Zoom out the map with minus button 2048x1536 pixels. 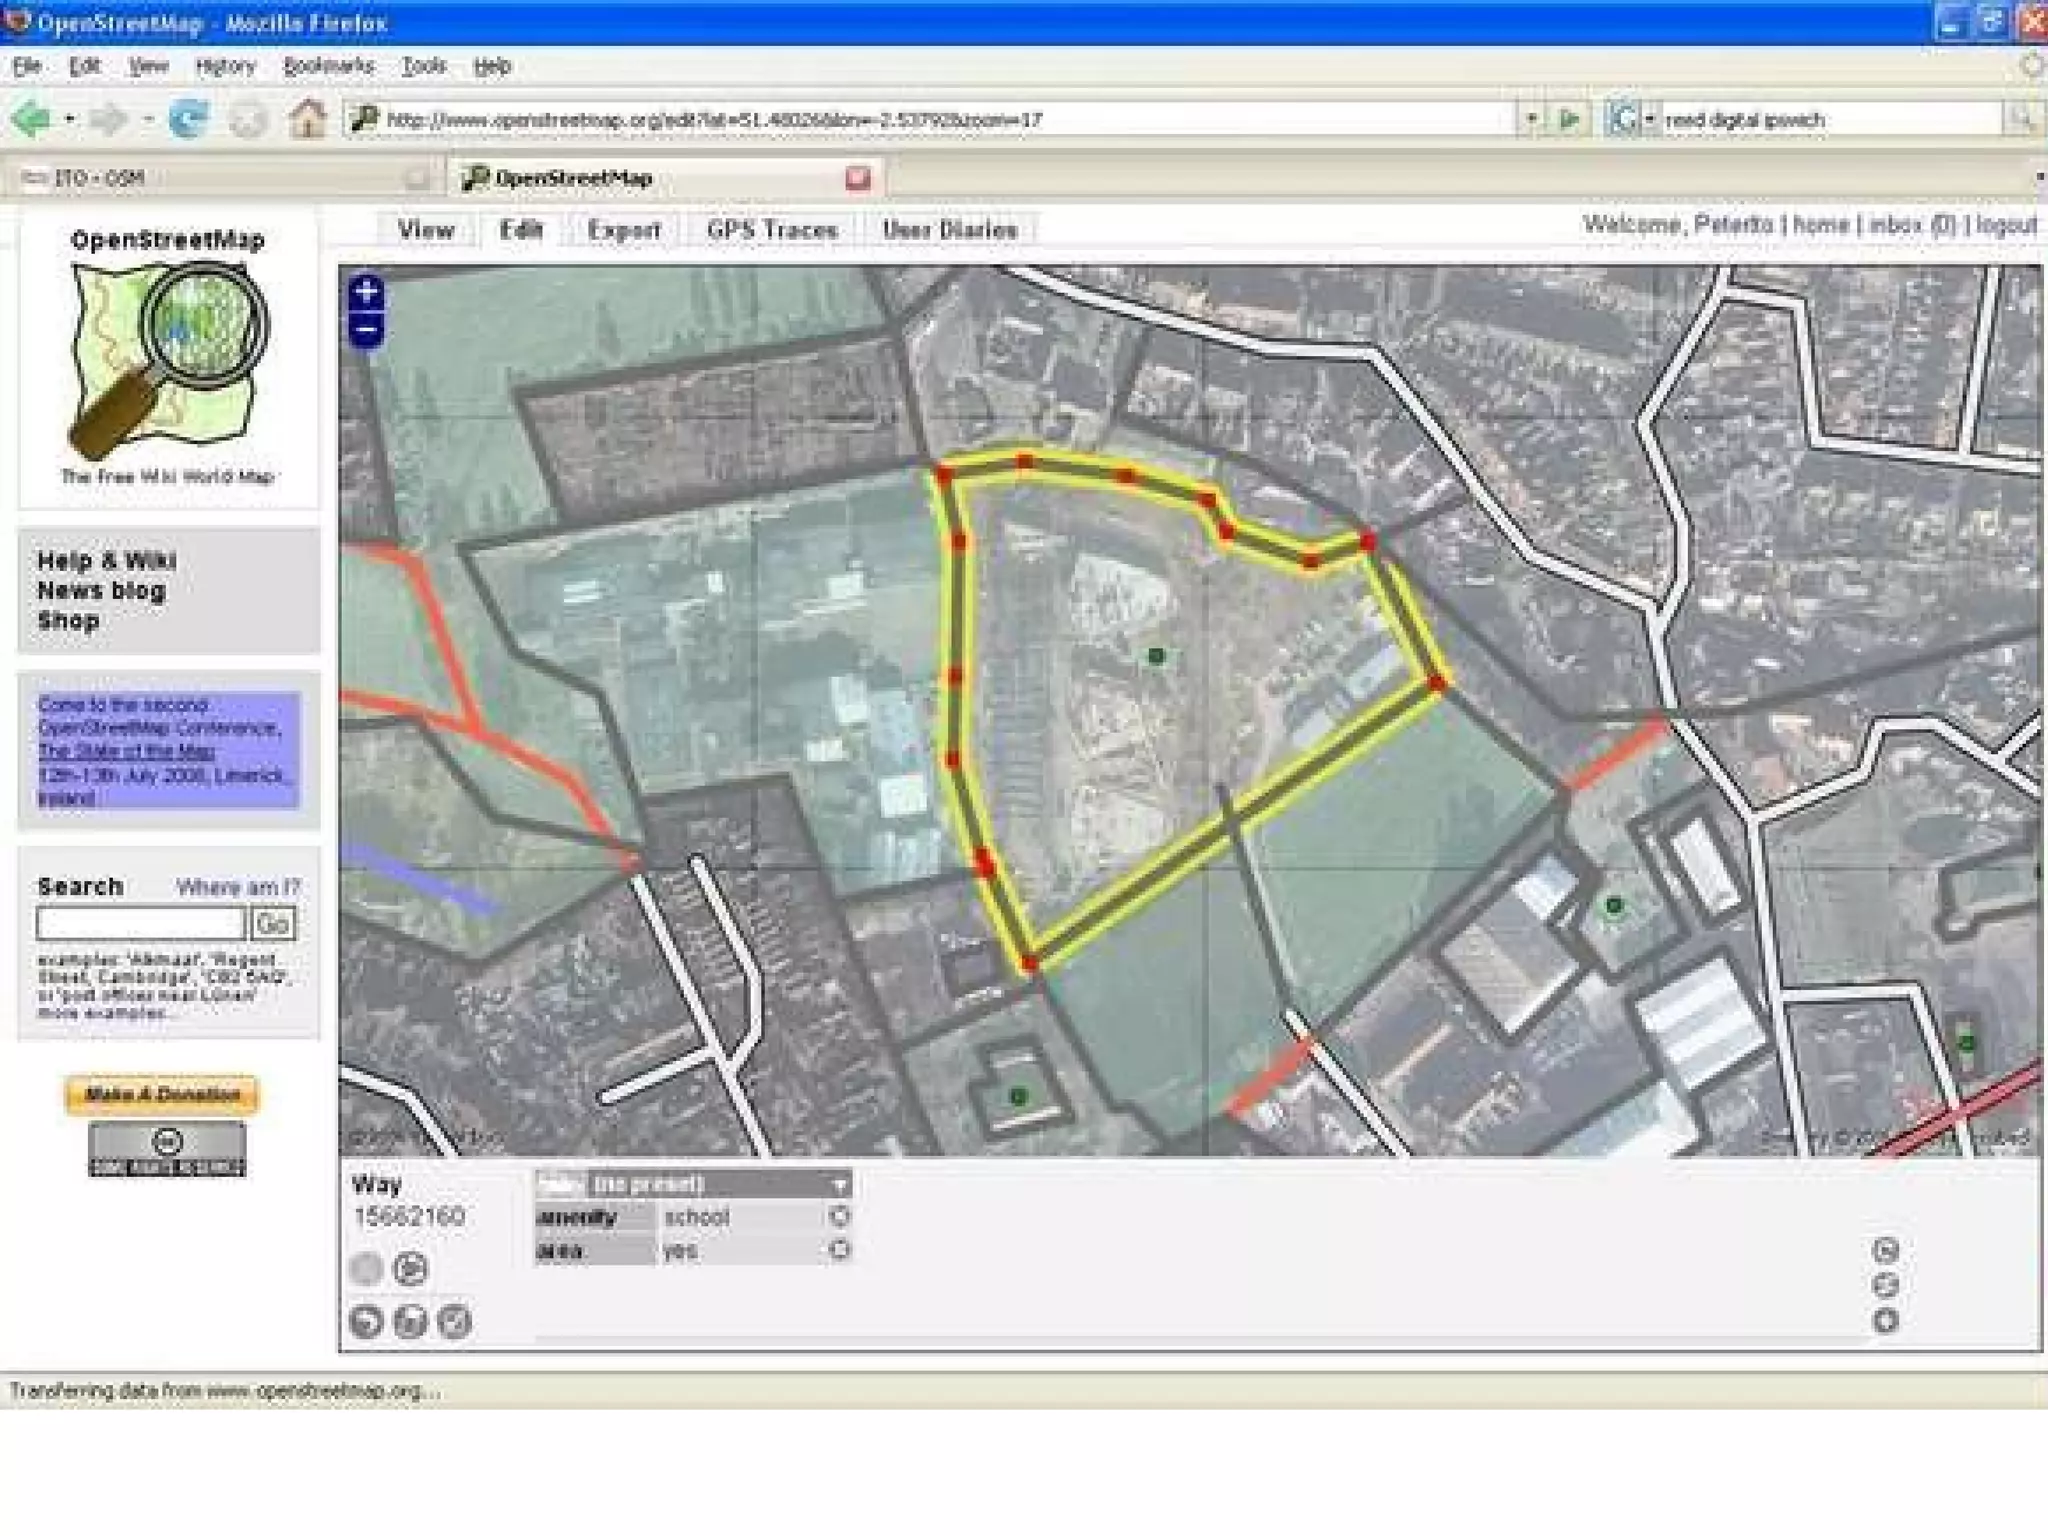tap(366, 330)
